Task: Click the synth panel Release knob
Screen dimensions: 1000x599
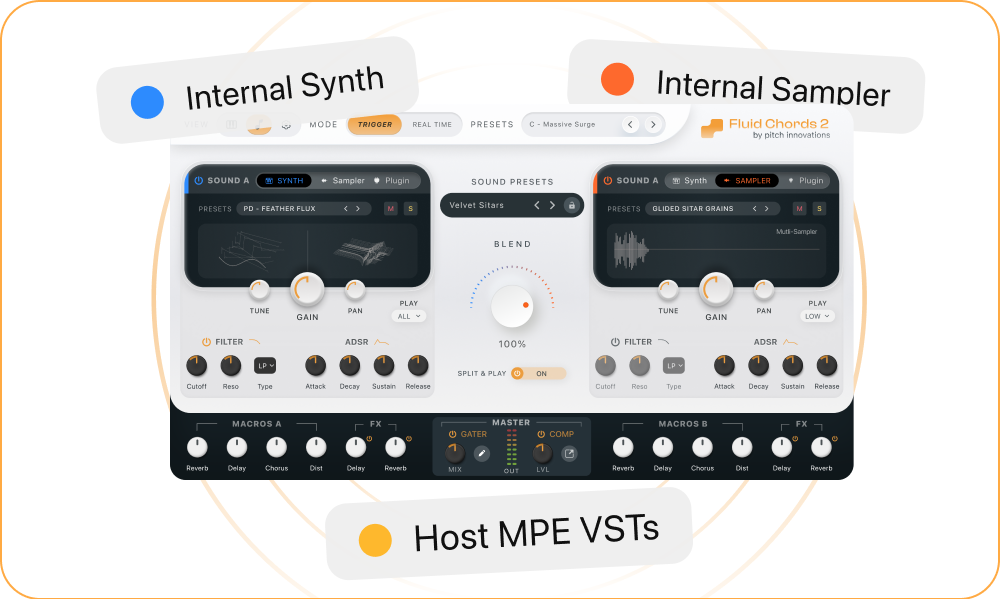Action: coord(418,366)
